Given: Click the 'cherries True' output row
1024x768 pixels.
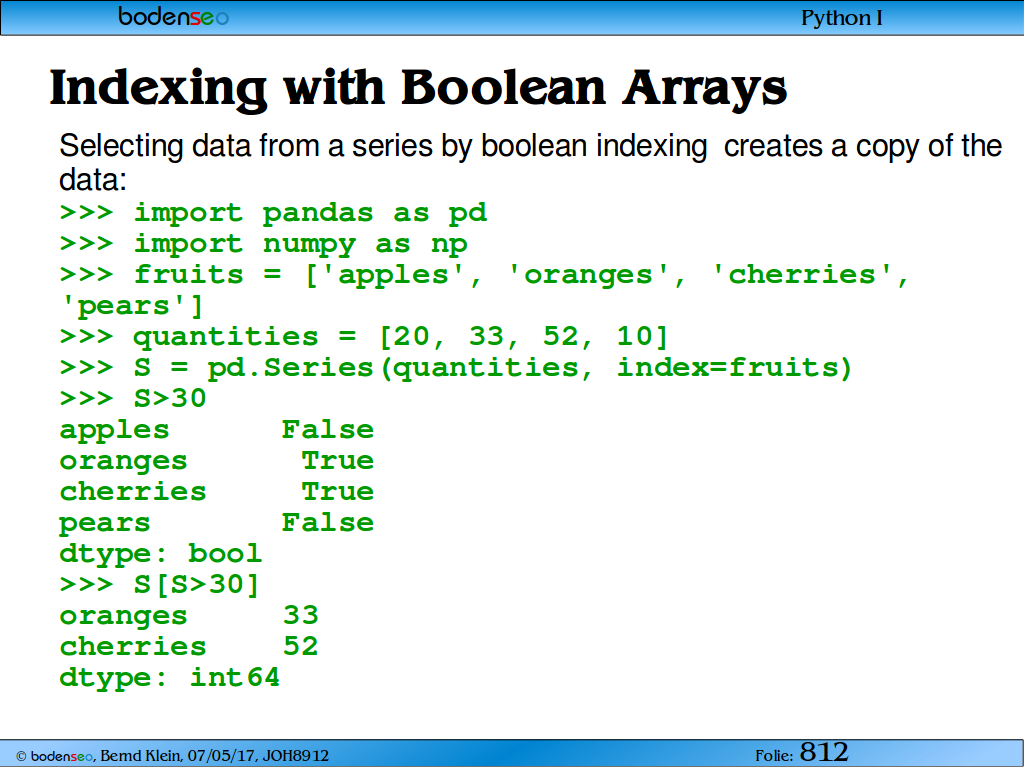Looking at the screenshot, I should [x=216, y=492].
